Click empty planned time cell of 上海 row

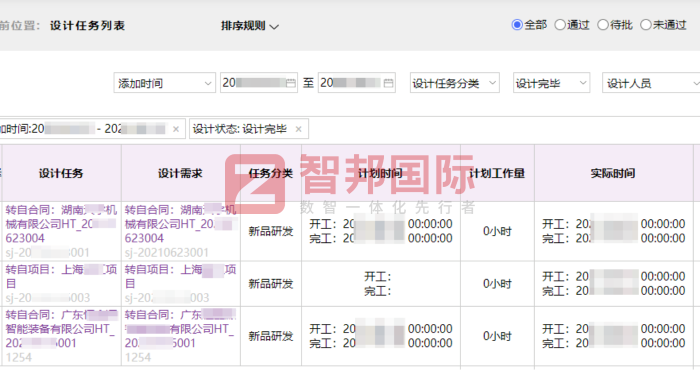(381, 284)
